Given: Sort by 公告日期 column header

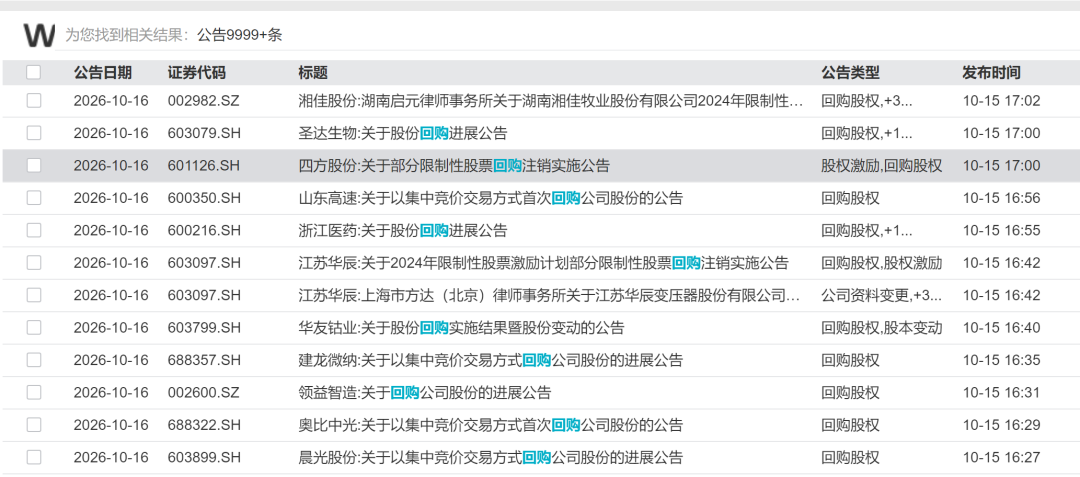Looking at the screenshot, I should 103,73.
